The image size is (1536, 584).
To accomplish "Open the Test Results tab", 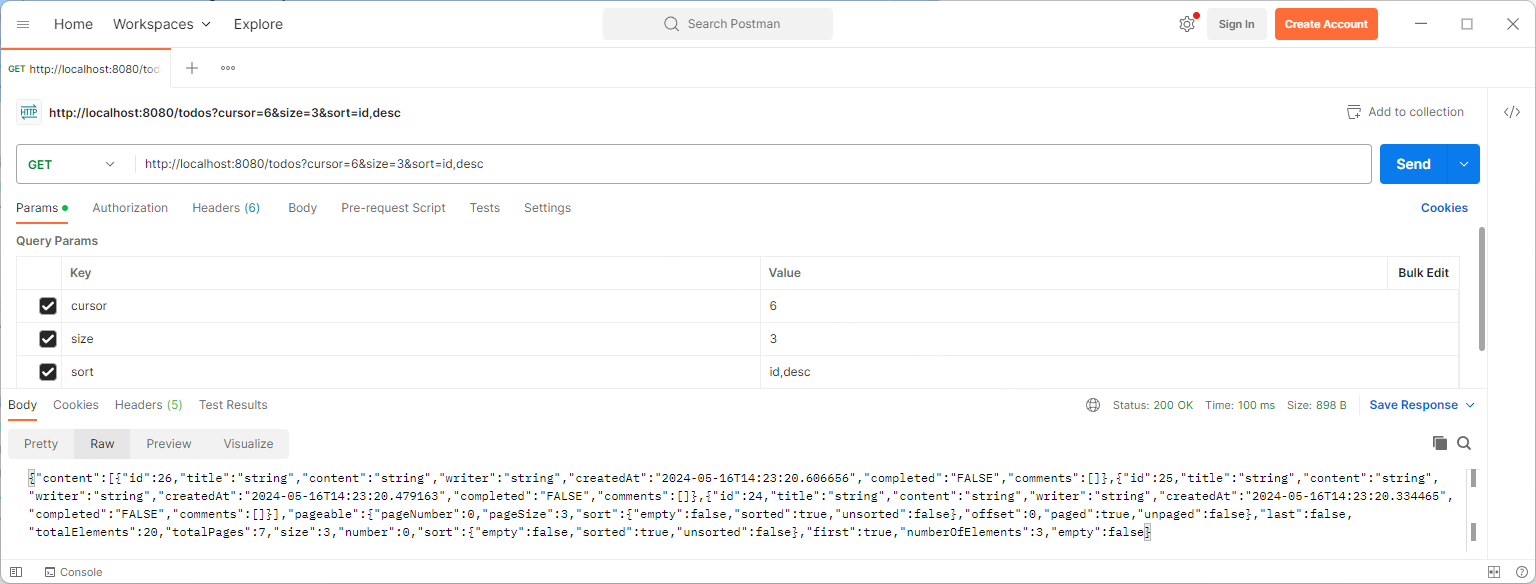I will (x=233, y=405).
